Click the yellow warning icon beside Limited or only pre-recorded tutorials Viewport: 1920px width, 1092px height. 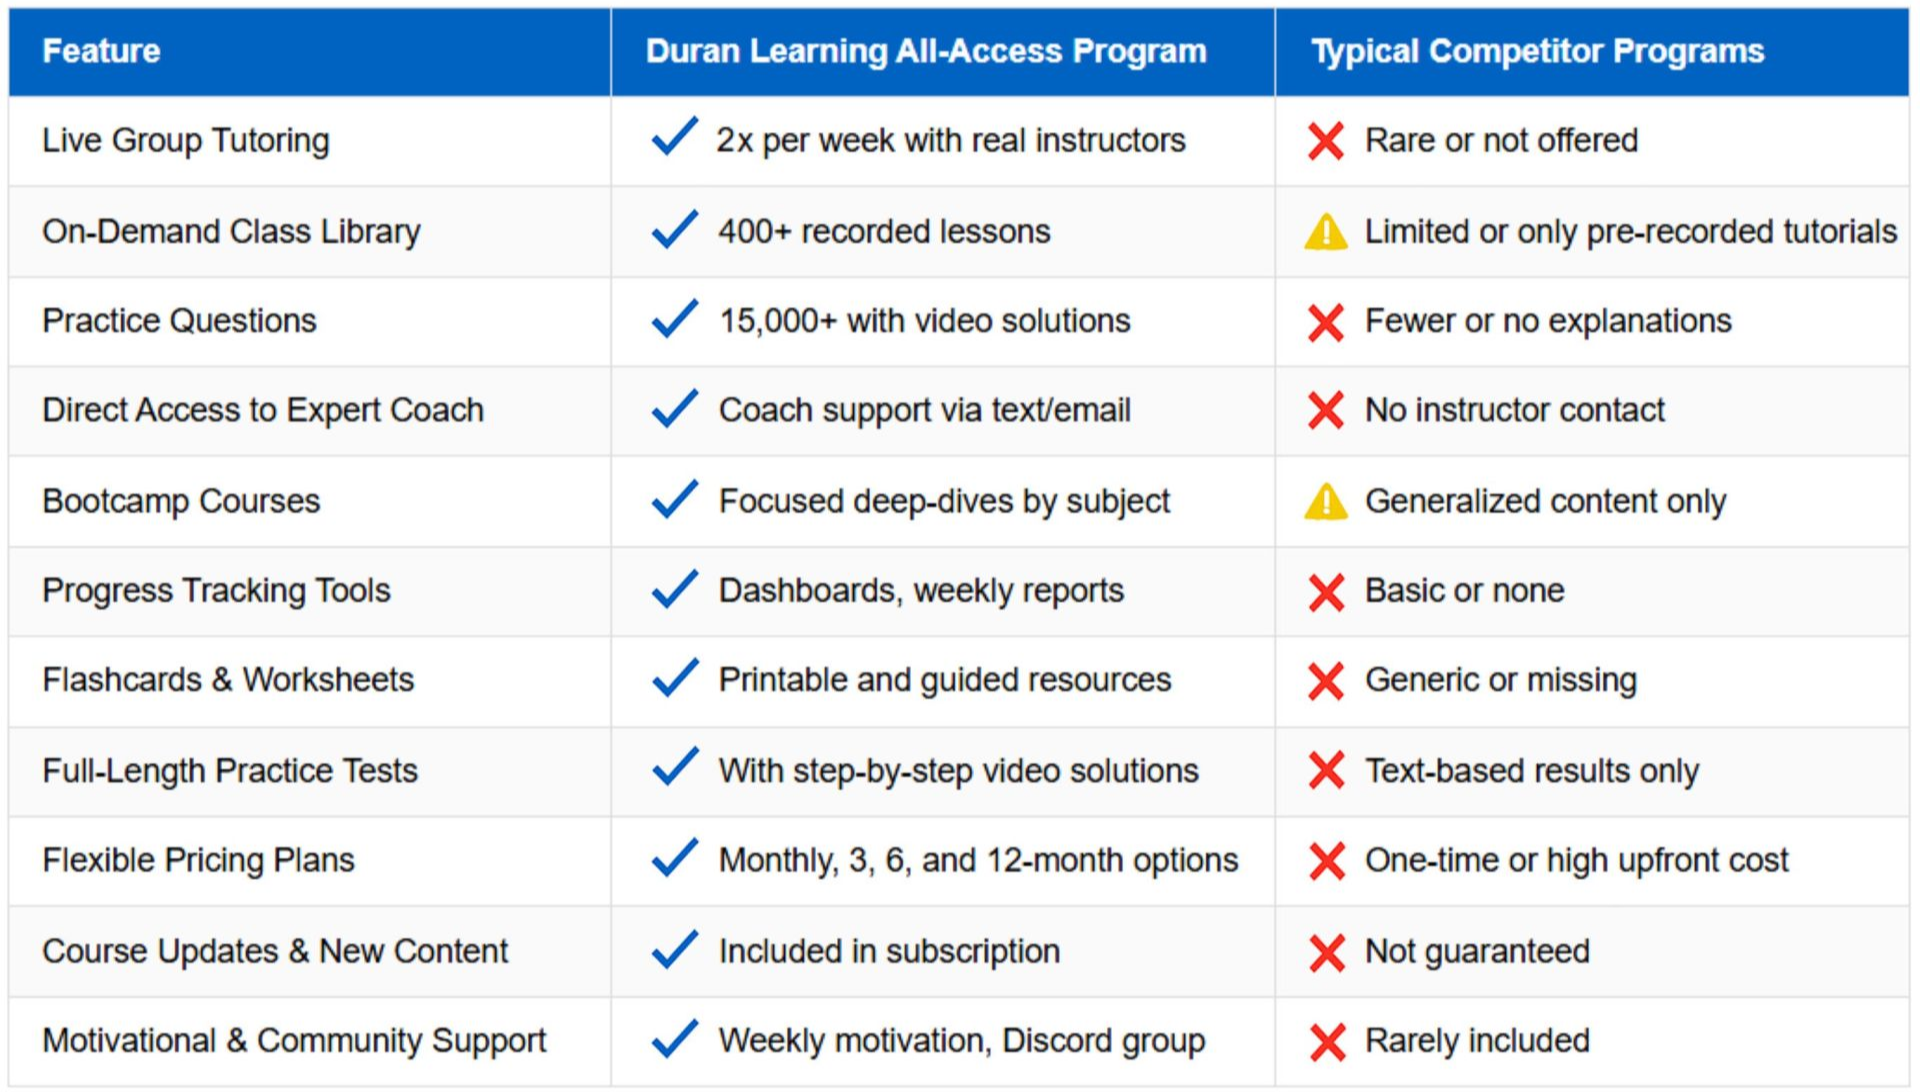[1326, 232]
